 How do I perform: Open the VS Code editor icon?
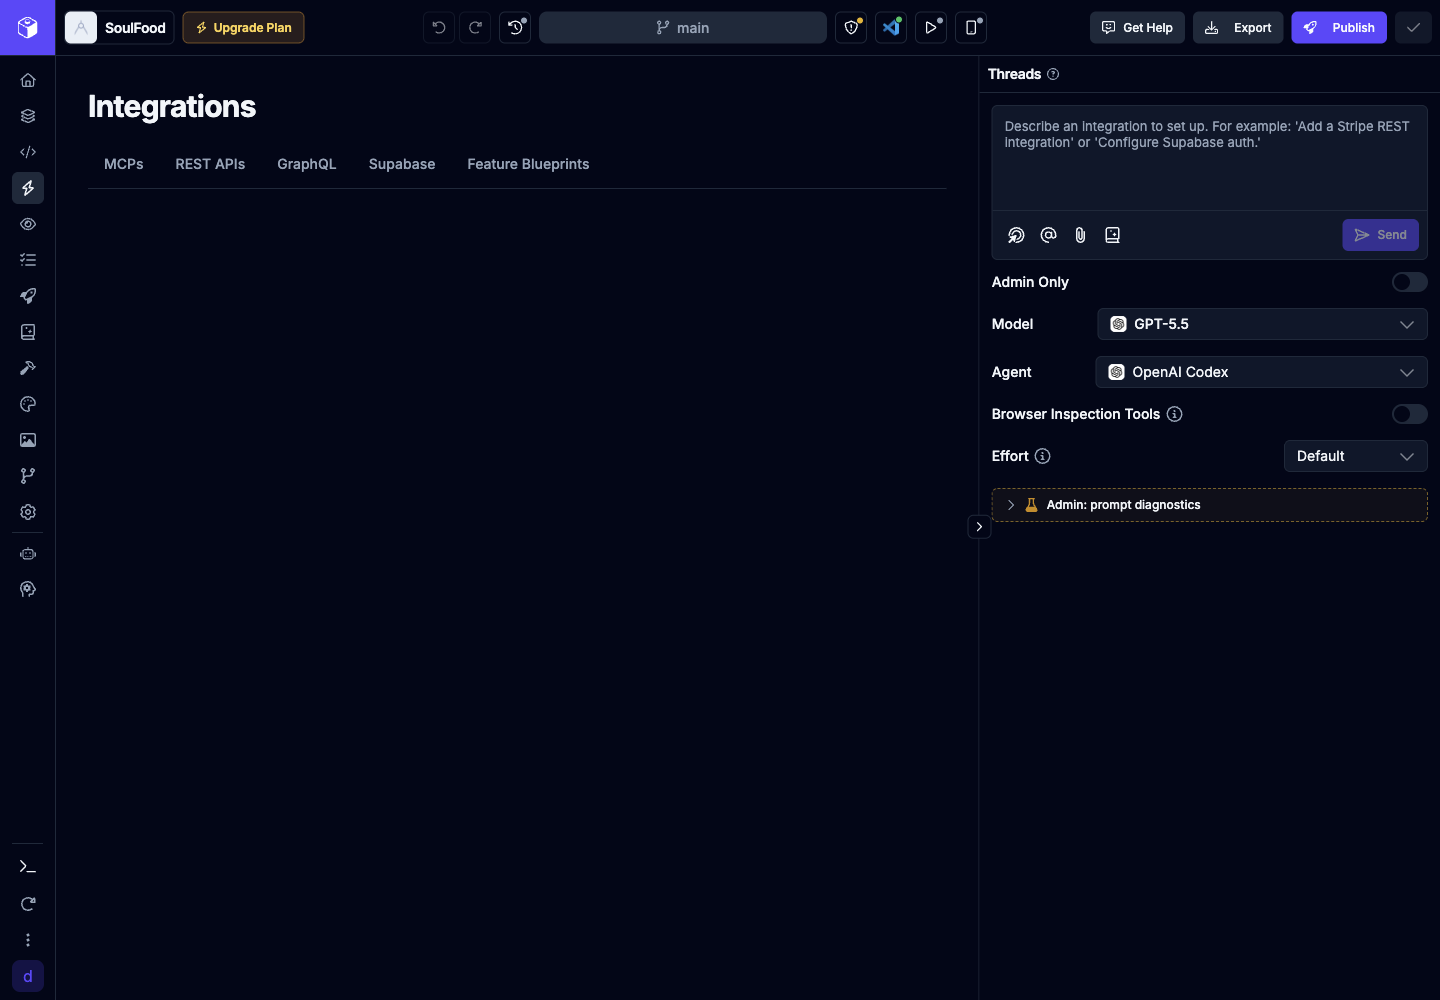tap(891, 28)
